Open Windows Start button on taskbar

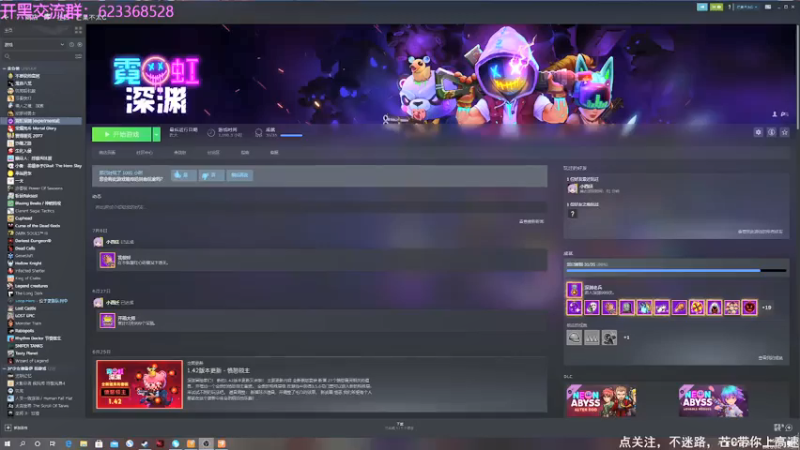pyautogui.click(x=7, y=444)
